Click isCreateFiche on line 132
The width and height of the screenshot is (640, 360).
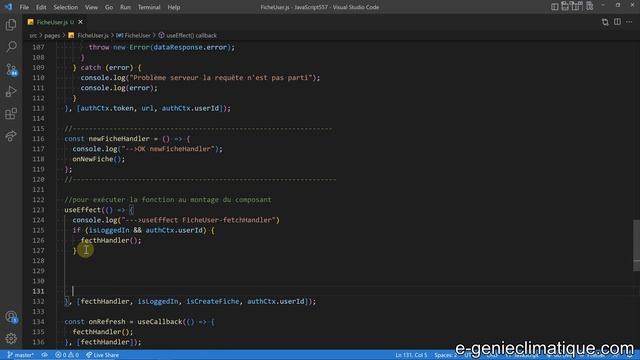pyautogui.click(x=213, y=301)
